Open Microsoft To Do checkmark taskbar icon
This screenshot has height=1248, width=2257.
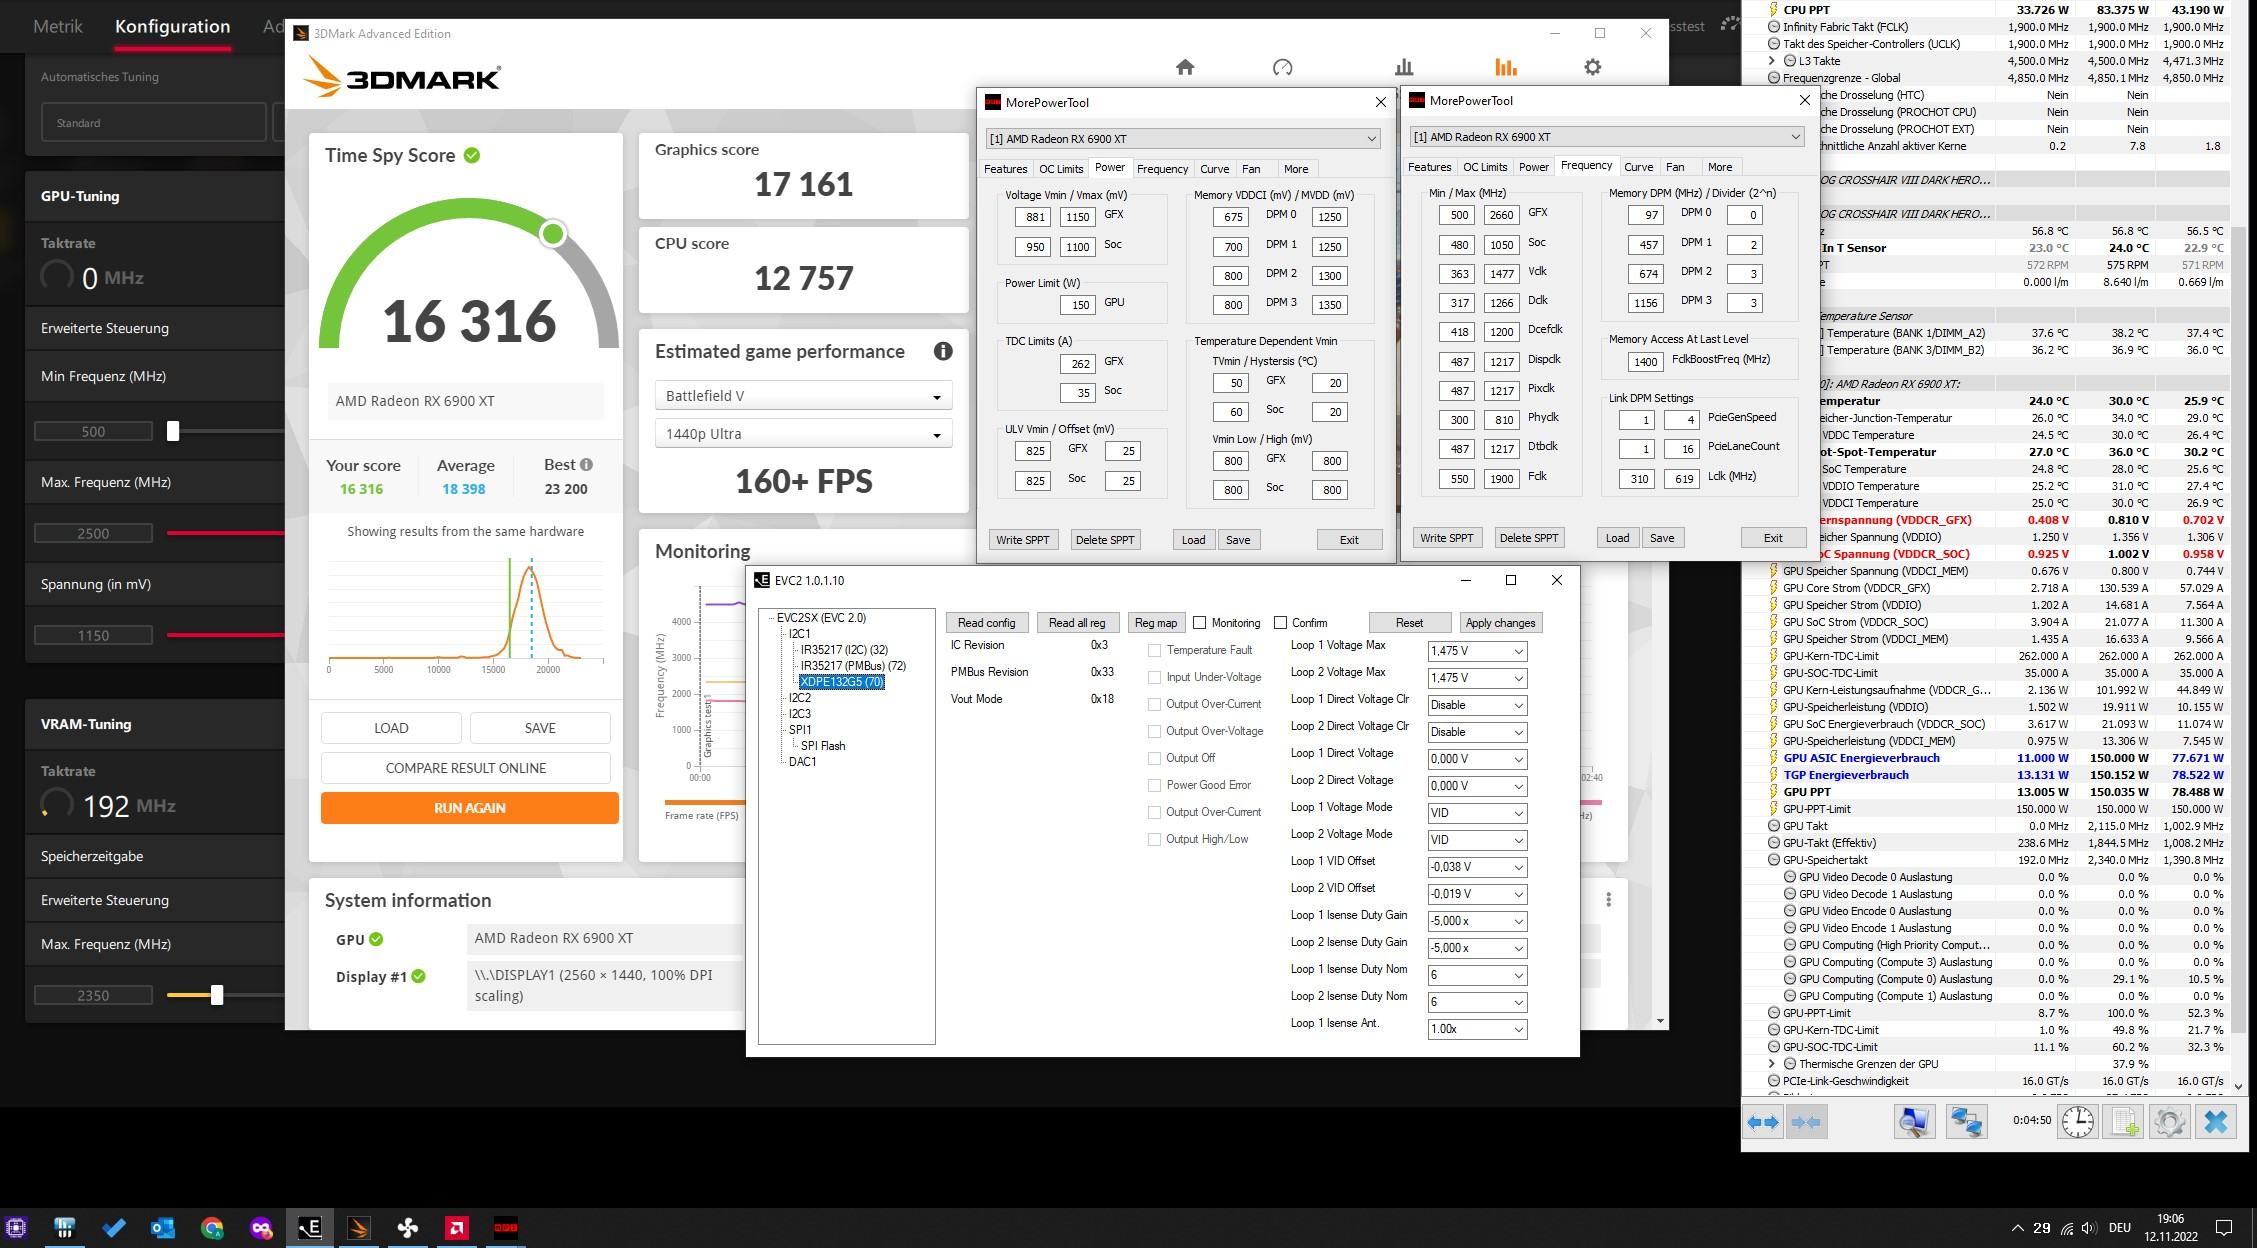(x=114, y=1227)
